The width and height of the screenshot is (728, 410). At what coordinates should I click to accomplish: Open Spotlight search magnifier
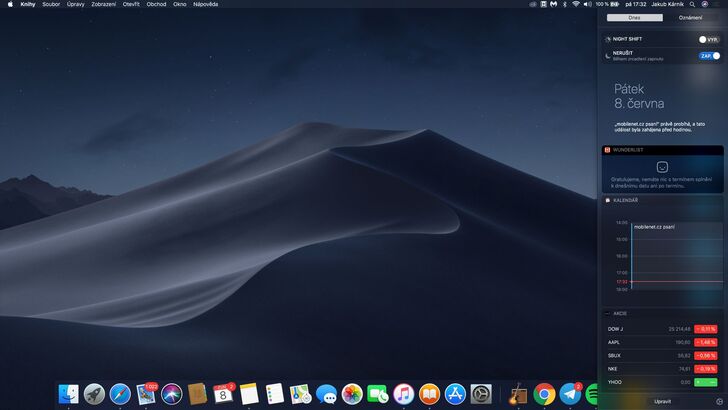692,4
